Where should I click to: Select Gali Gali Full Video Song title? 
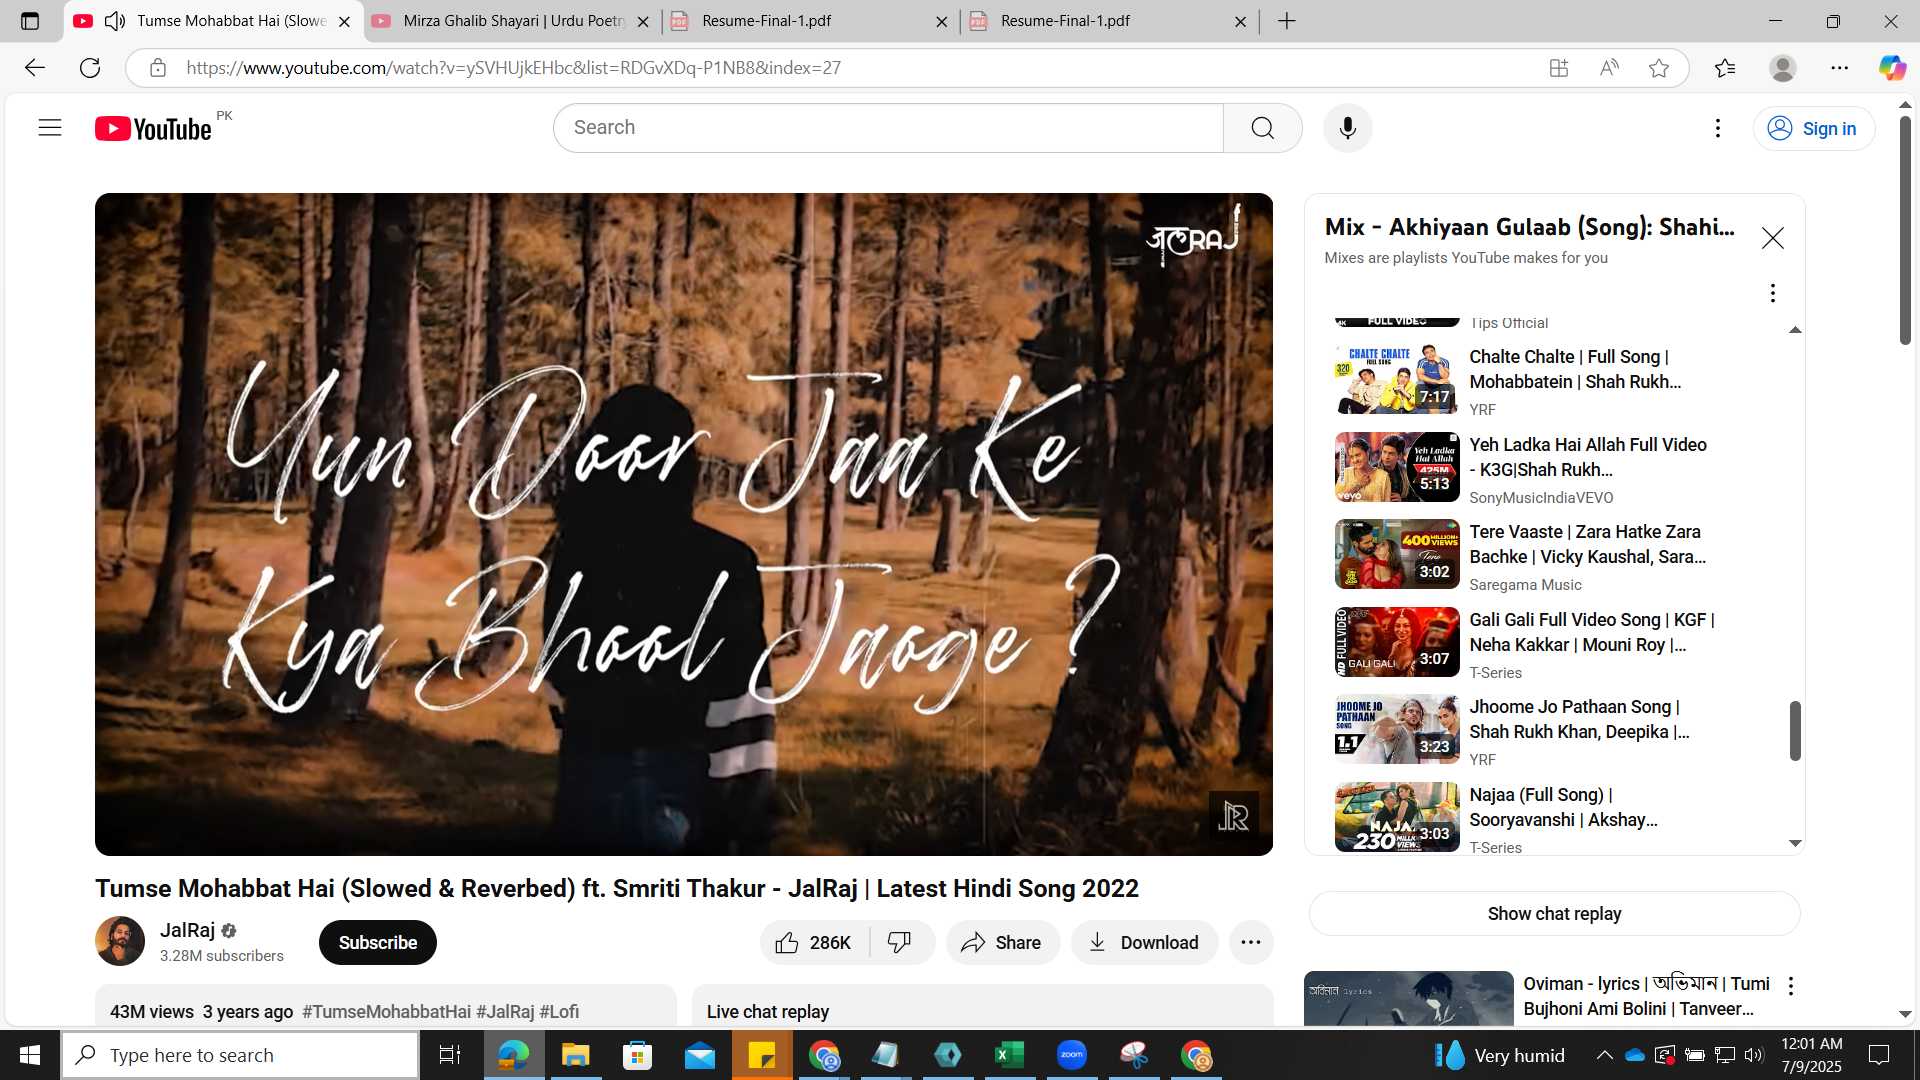pyautogui.click(x=1591, y=632)
